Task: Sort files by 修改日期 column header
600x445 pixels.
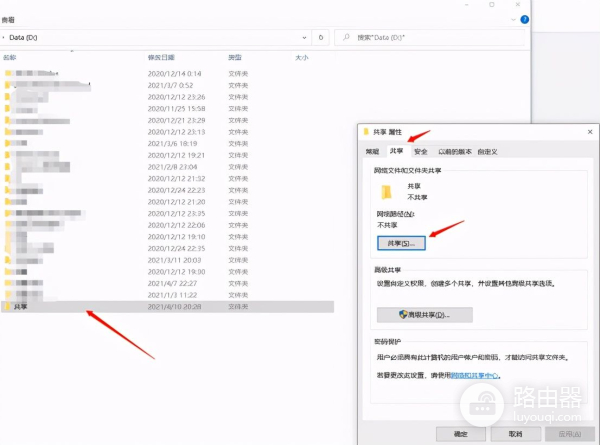Action: click(161, 57)
